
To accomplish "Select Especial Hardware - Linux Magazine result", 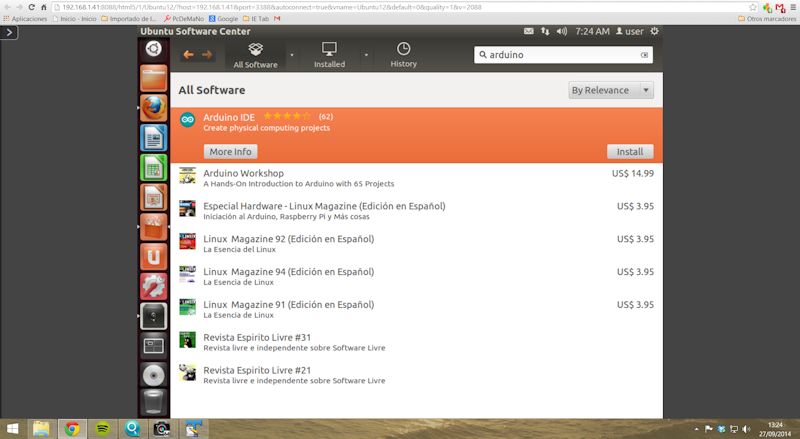I will (x=416, y=210).
